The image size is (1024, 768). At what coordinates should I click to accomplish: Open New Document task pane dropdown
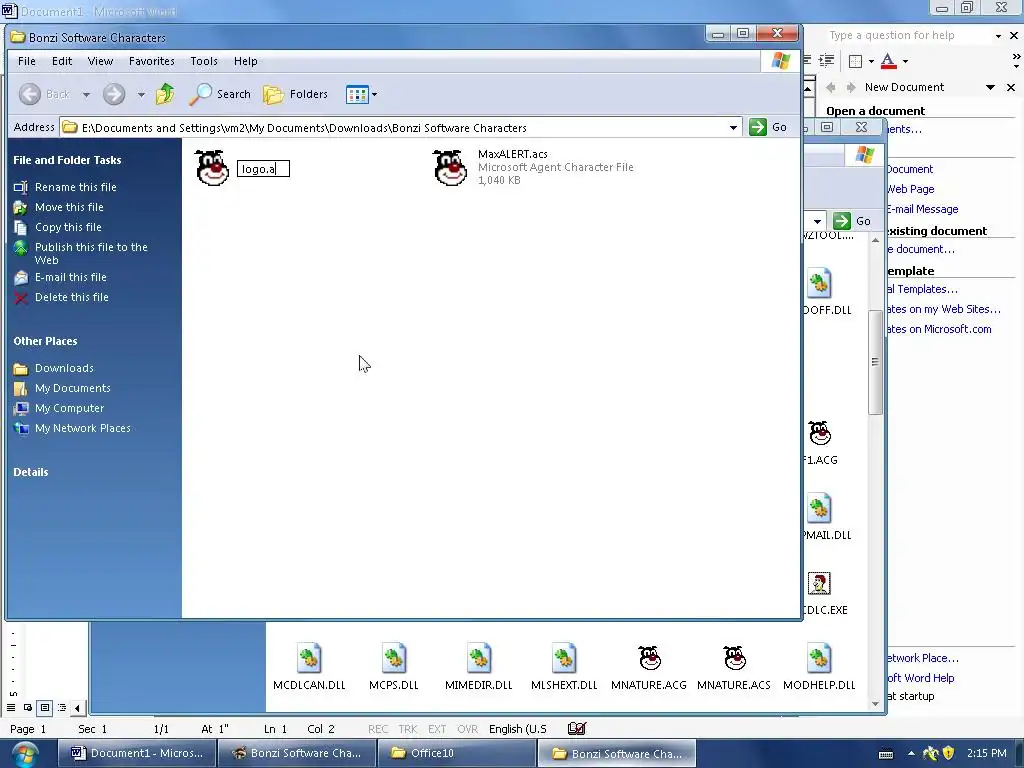990,87
